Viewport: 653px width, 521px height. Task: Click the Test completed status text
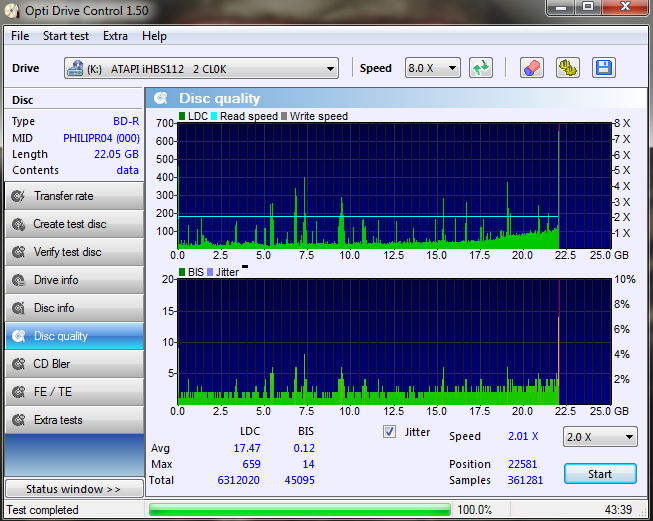point(42,510)
